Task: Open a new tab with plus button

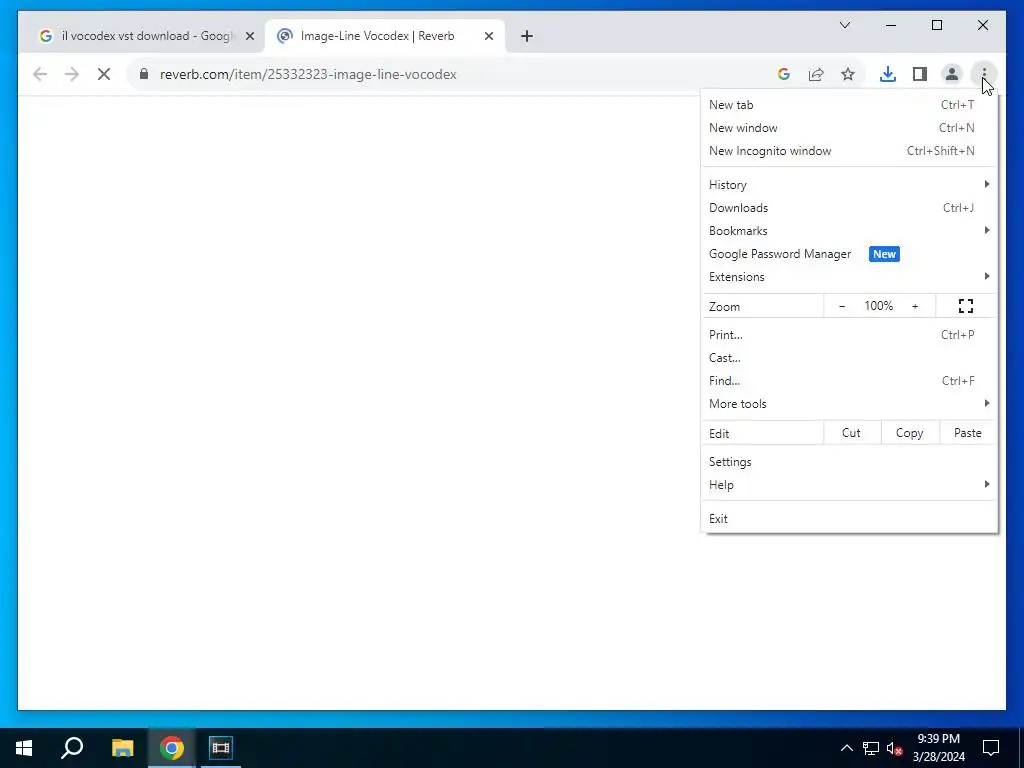Action: click(527, 36)
